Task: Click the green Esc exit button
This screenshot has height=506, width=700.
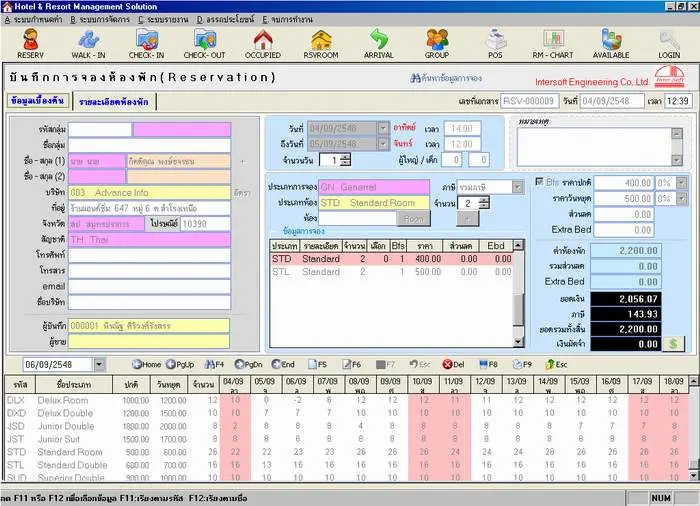Action: coord(556,364)
